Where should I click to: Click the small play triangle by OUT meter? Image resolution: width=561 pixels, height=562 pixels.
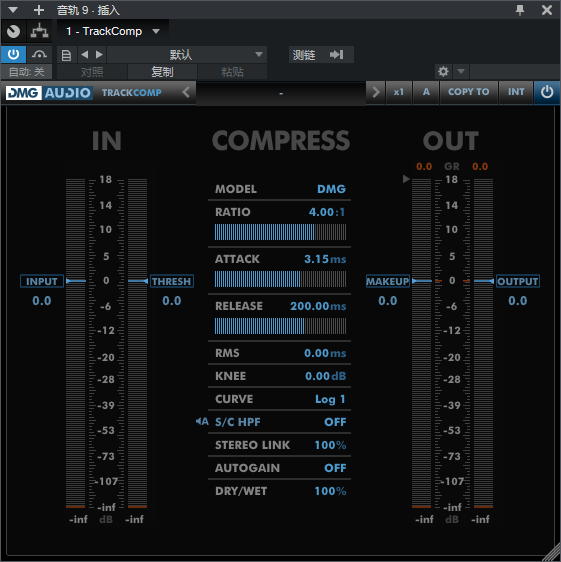click(406, 178)
